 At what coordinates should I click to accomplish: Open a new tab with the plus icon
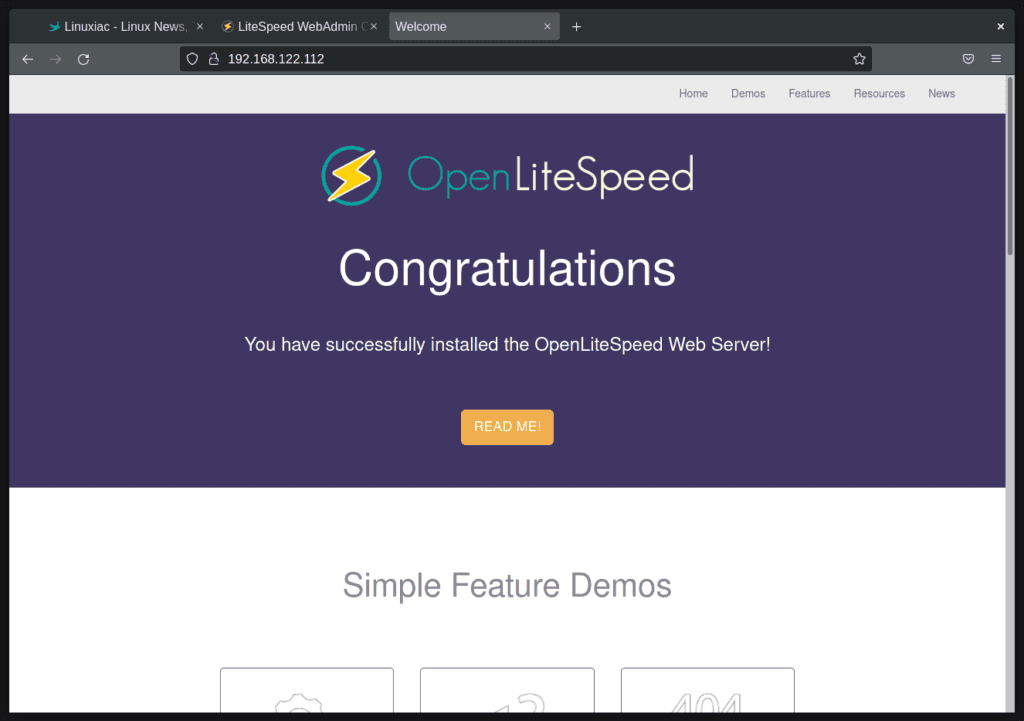576,27
